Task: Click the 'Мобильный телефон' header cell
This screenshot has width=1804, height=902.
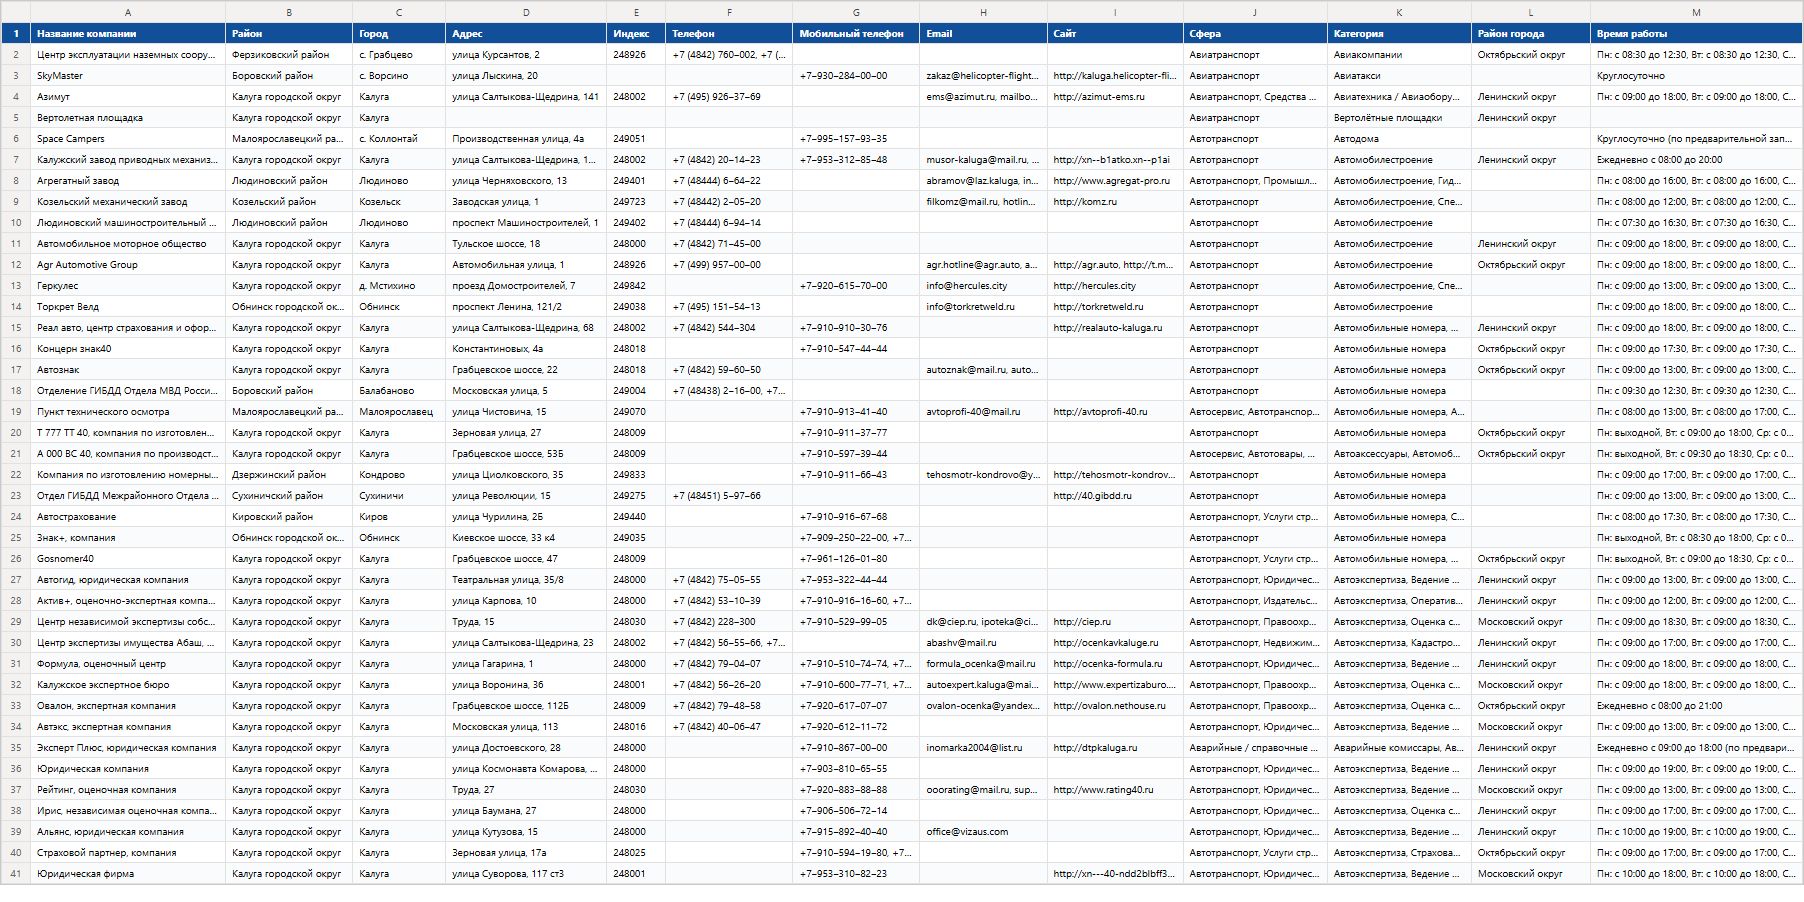Action: [856, 34]
